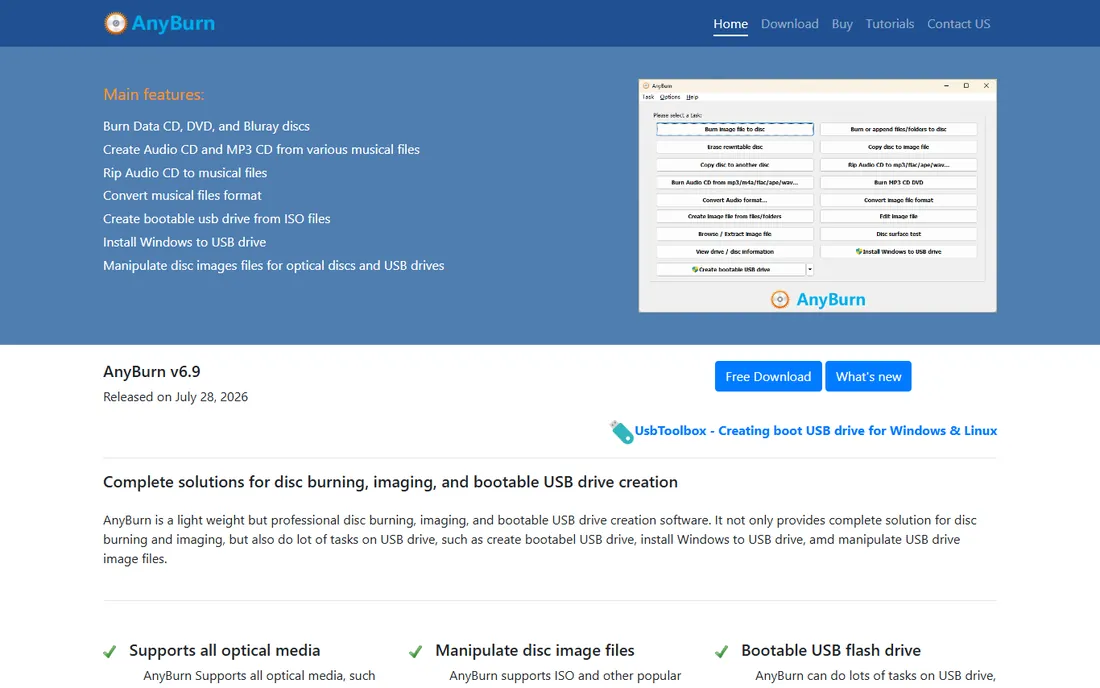Open the Options menu in the AnyBurn app screenshot
The width and height of the screenshot is (1100, 688).
point(670,97)
